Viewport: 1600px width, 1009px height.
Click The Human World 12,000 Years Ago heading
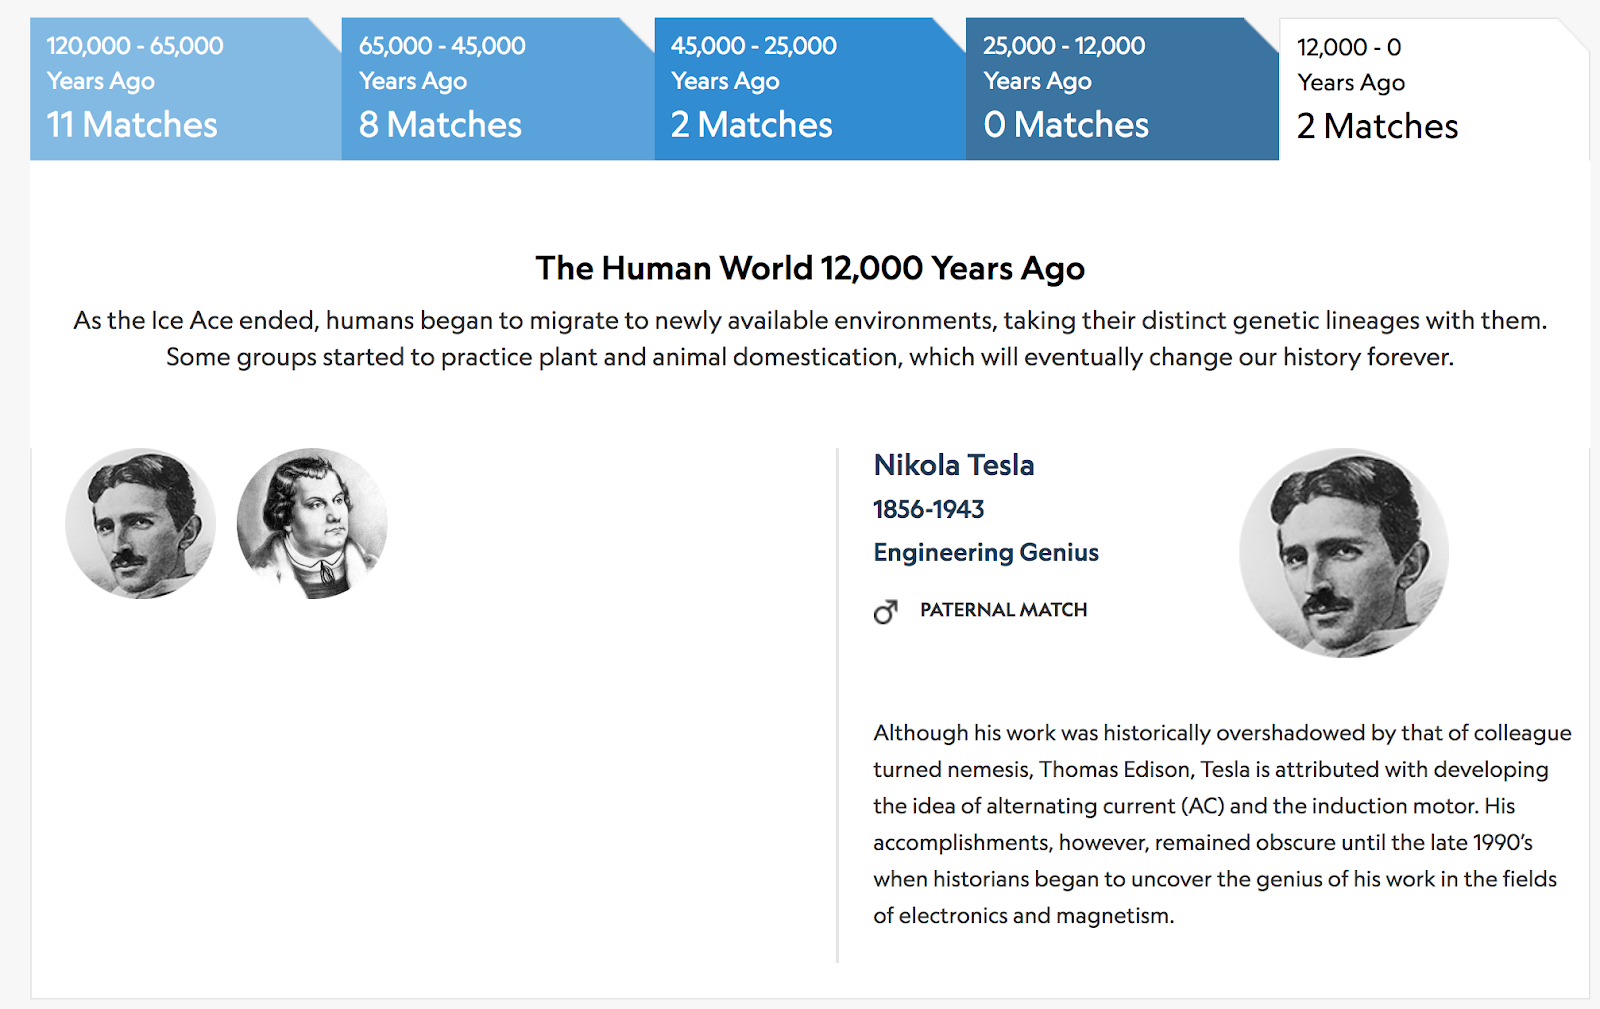(809, 268)
